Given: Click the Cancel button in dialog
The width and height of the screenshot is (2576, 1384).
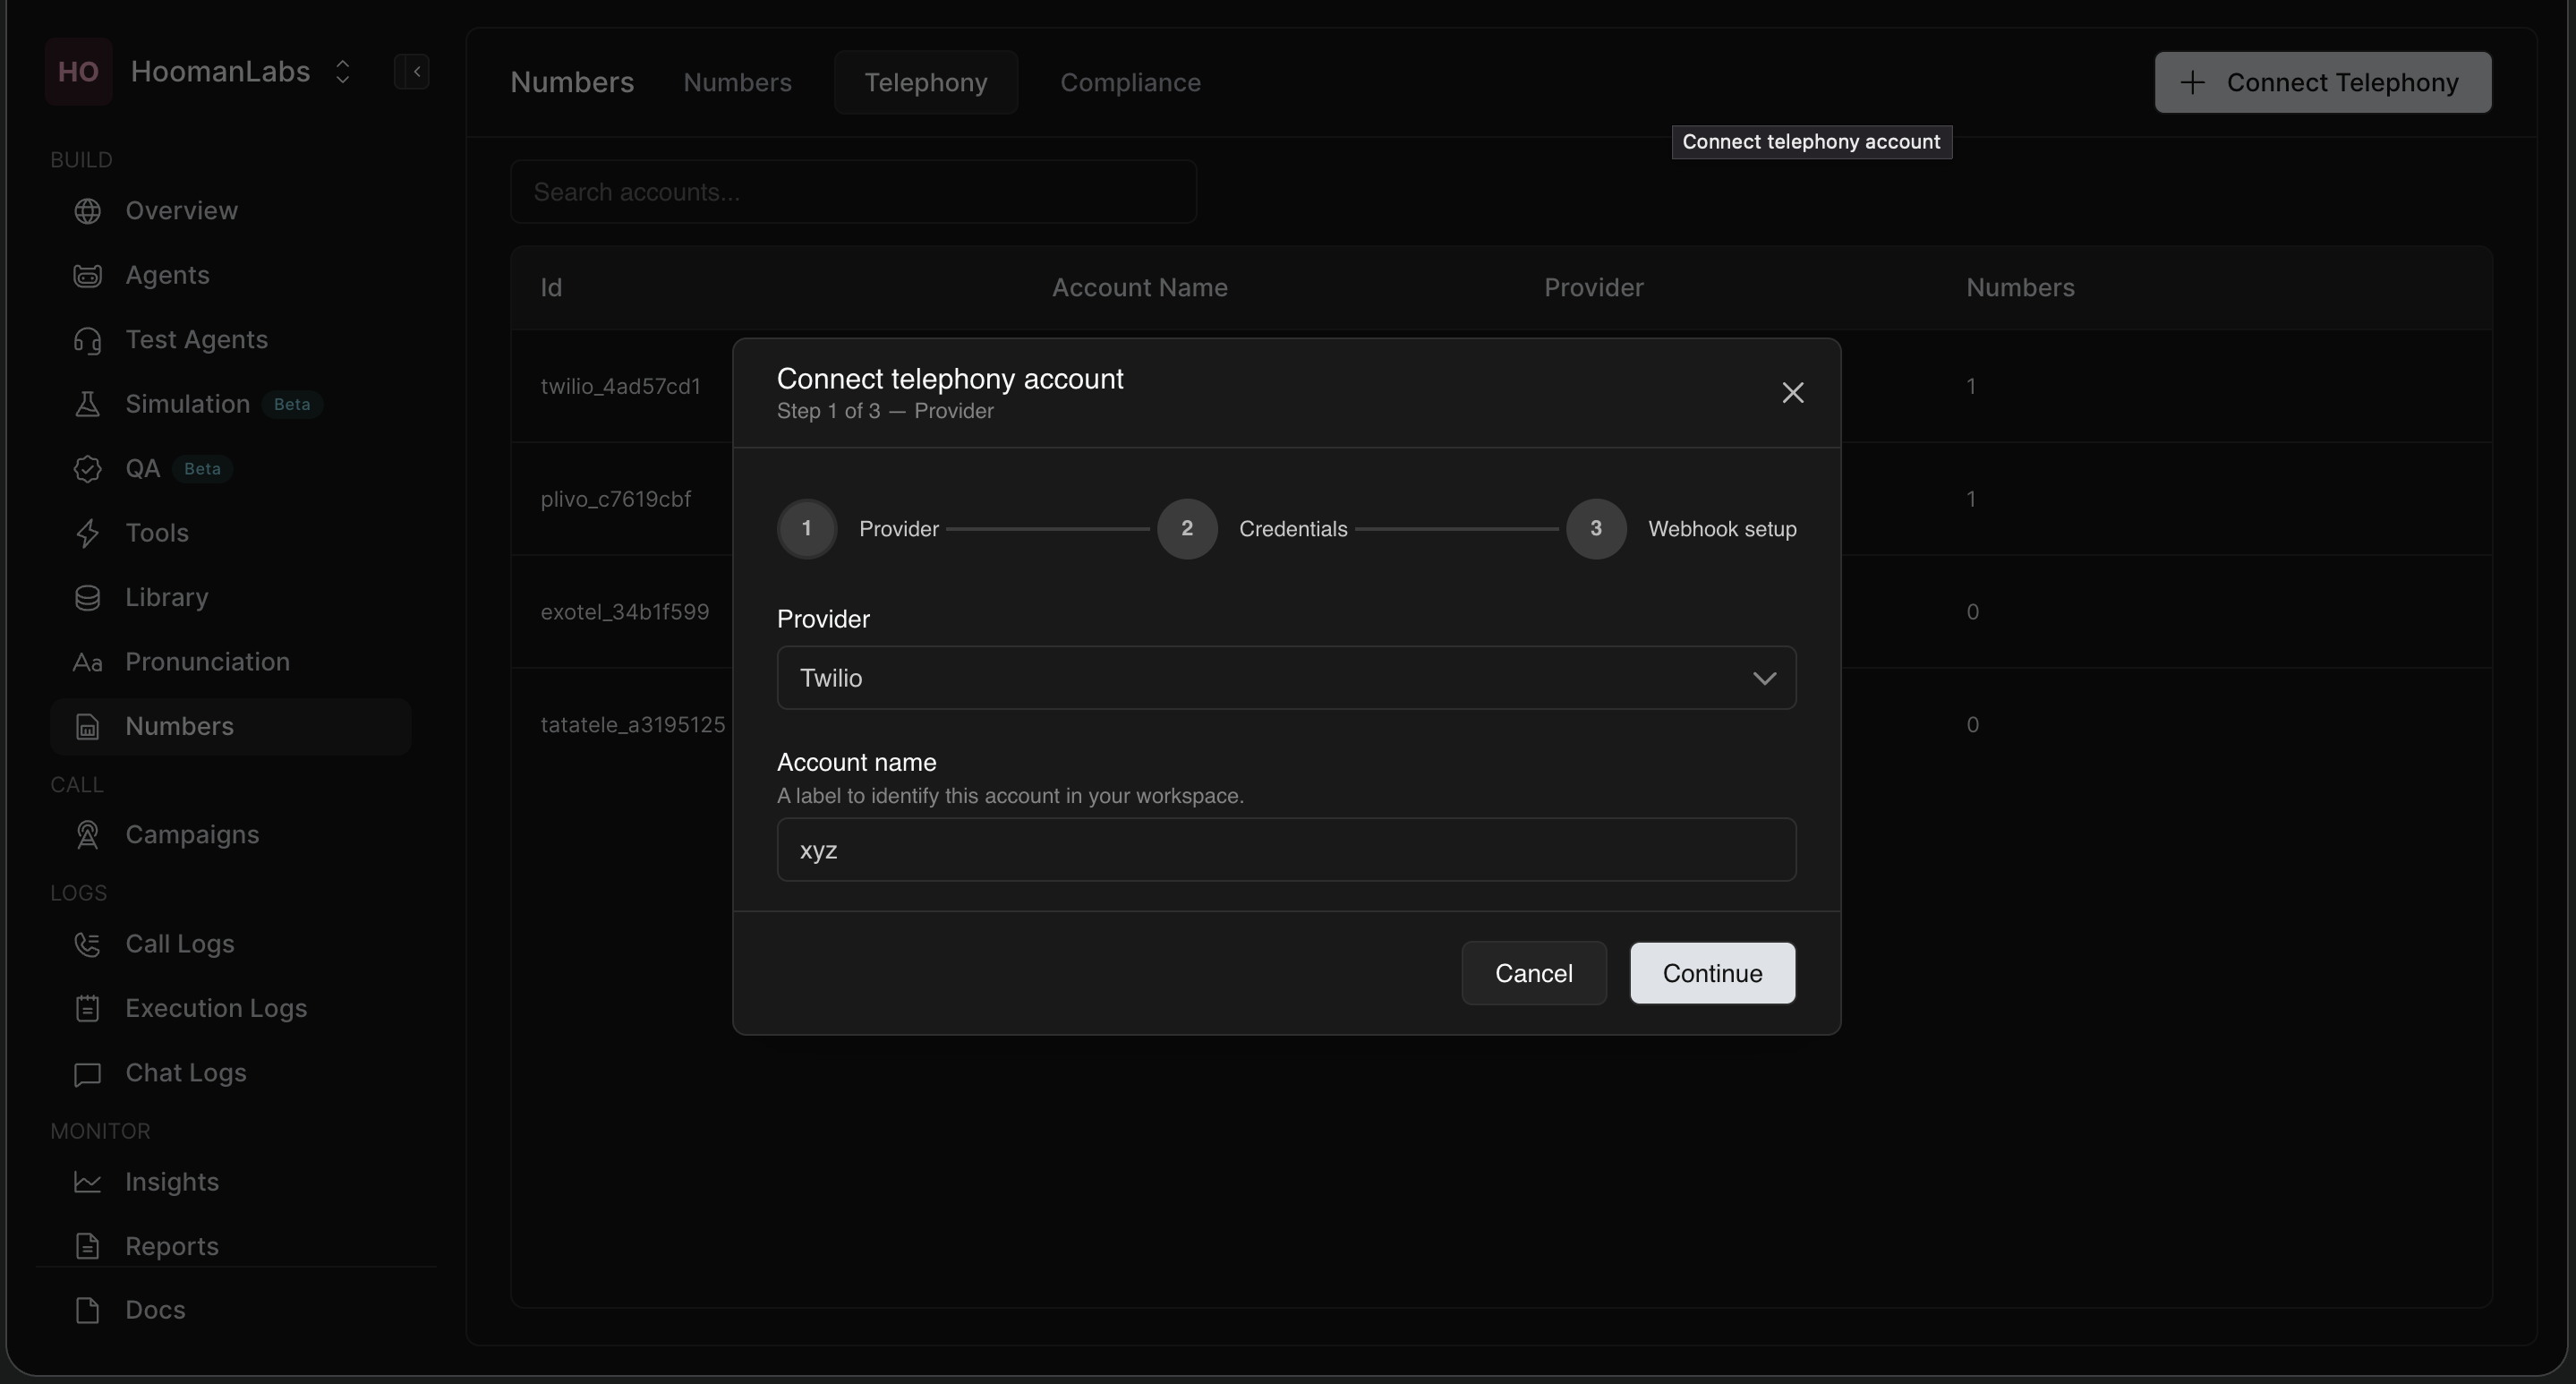Looking at the screenshot, I should 1534,973.
